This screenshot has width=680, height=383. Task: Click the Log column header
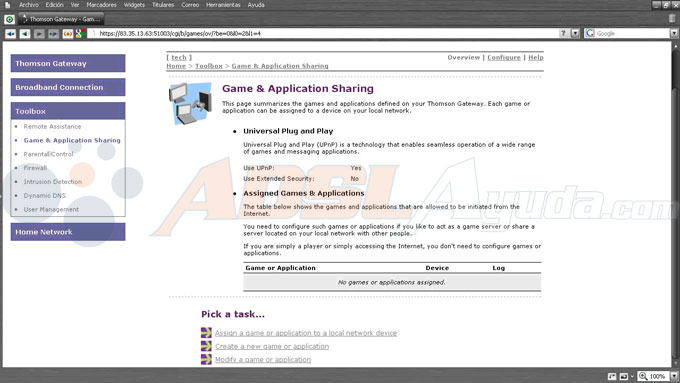(499, 268)
